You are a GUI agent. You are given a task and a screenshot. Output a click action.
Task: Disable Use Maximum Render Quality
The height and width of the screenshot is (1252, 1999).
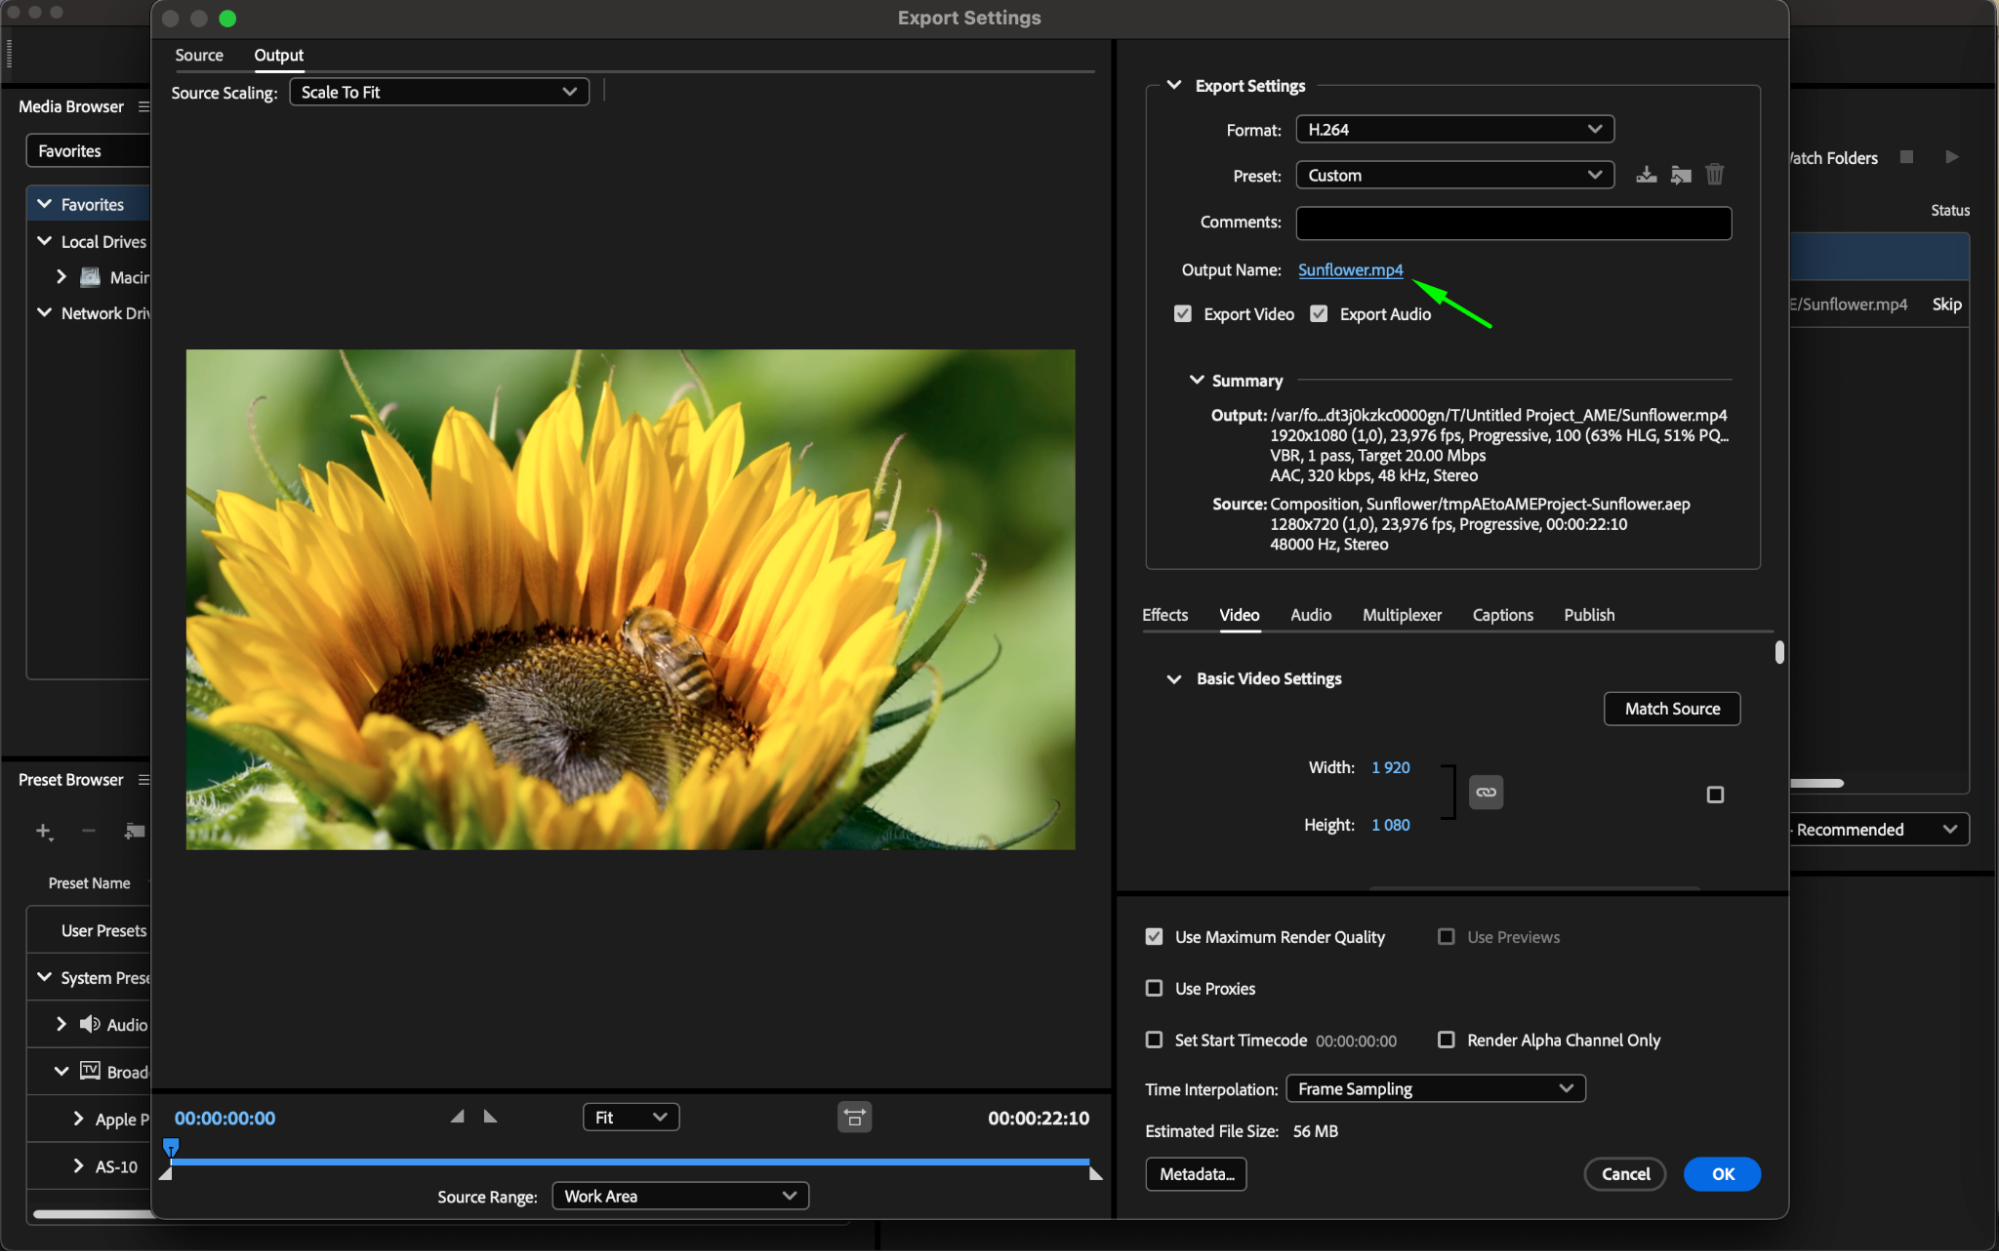pyautogui.click(x=1154, y=937)
